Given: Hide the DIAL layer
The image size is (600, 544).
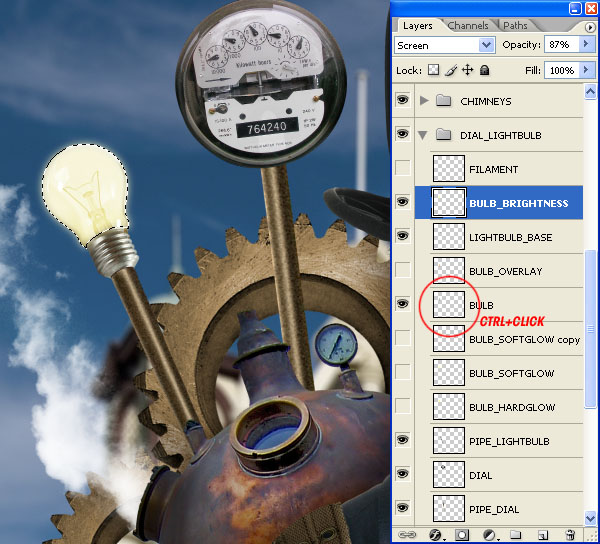Looking at the screenshot, I should click(403, 474).
